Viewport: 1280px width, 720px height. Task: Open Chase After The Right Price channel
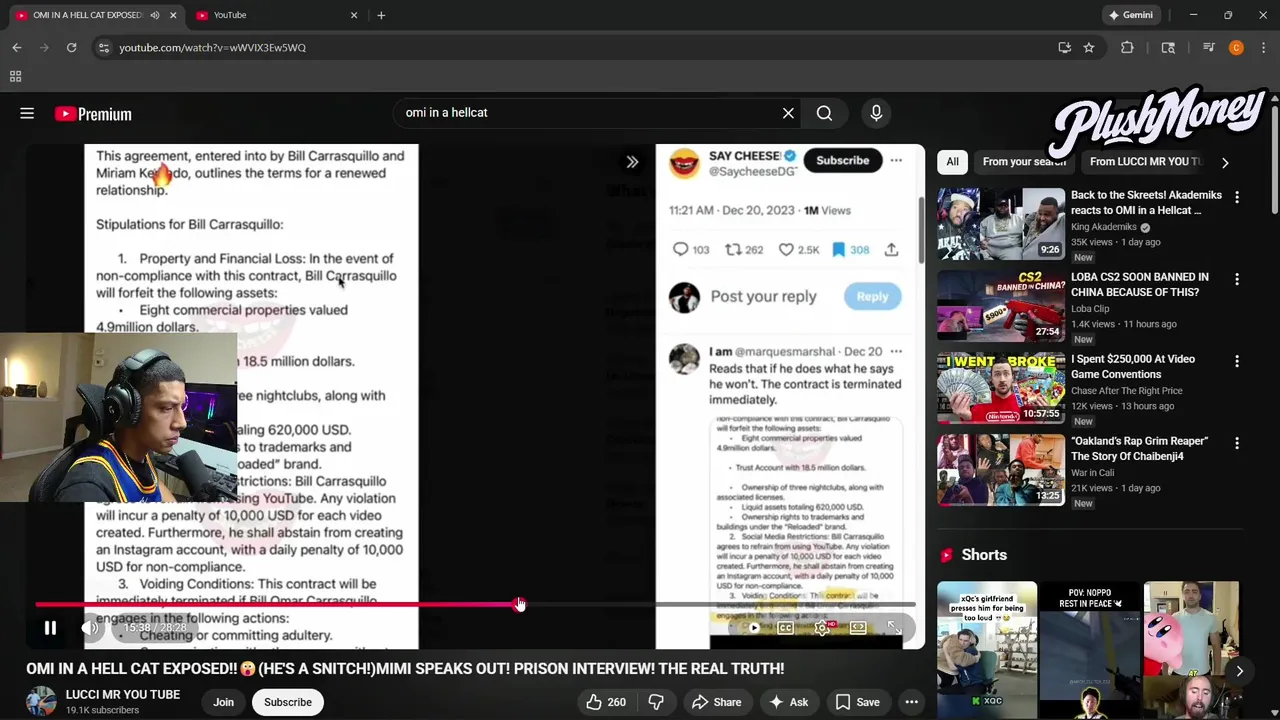pos(1127,391)
